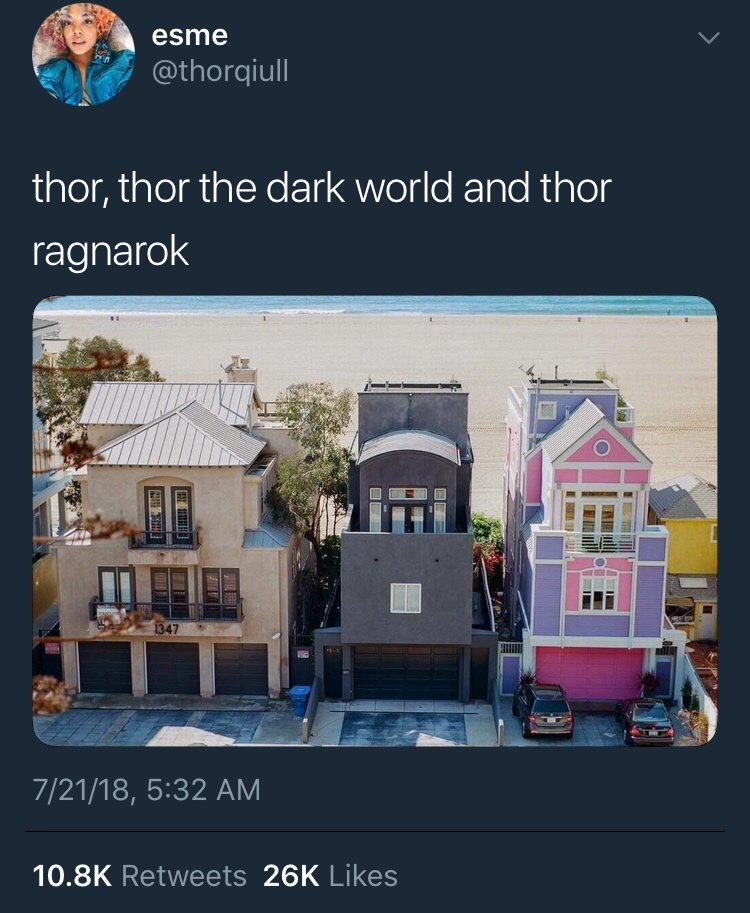The width and height of the screenshot is (750, 913).
Task: View the 26K likes count
Action: coord(291,876)
